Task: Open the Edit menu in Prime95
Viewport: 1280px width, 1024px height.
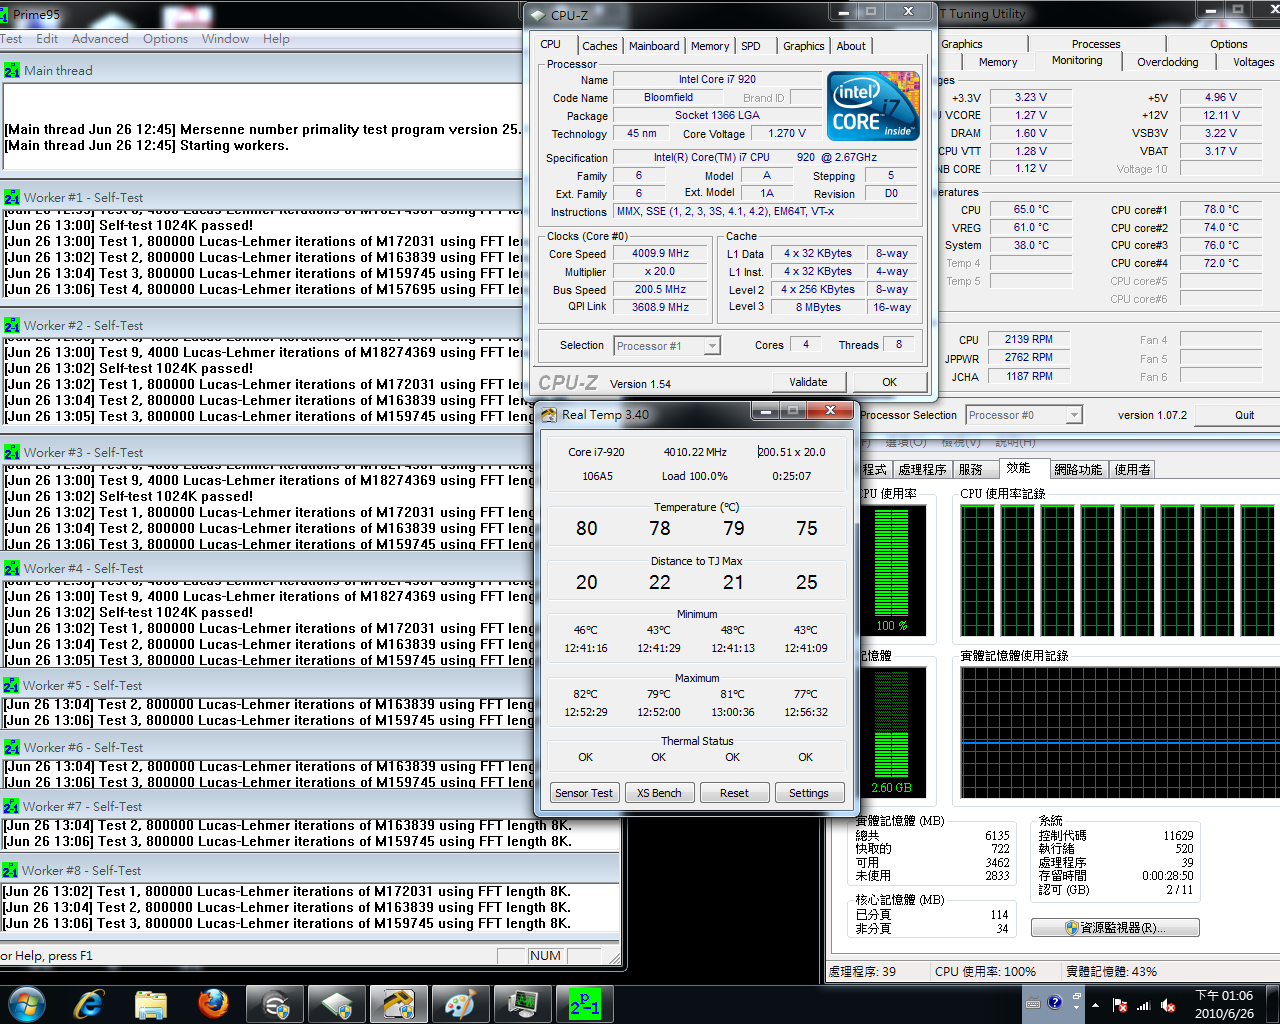Action: click(47, 39)
